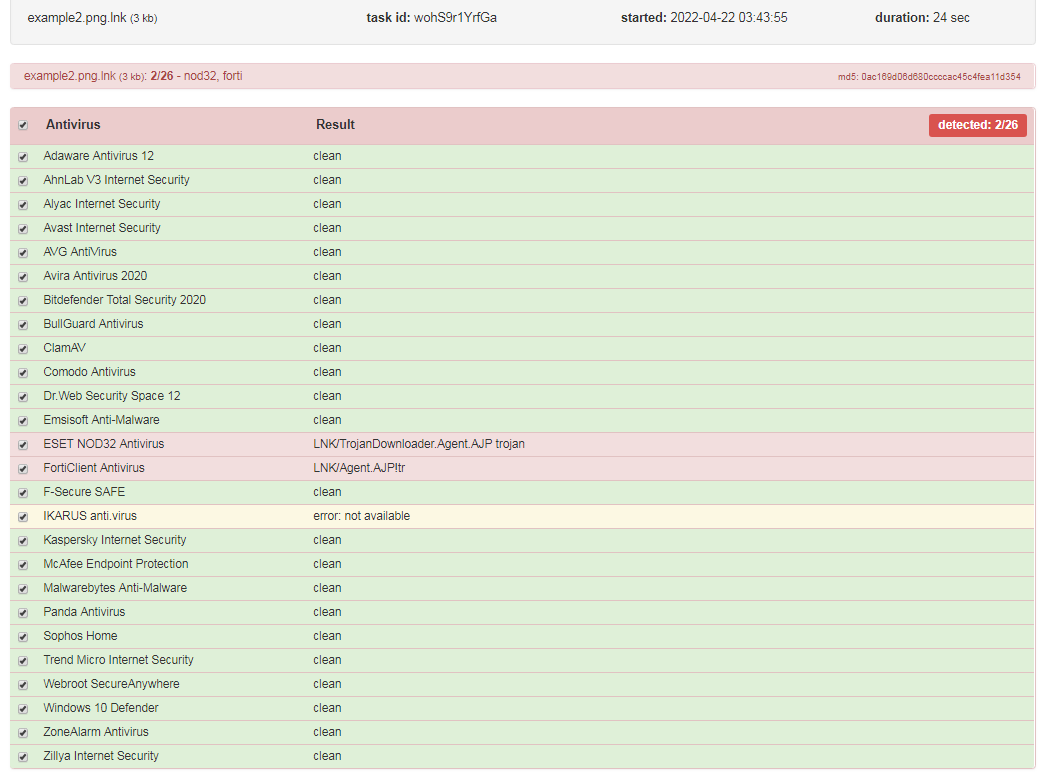Toggle the Panda Antivirus checkbox
The image size is (1042, 783).
click(x=23, y=613)
